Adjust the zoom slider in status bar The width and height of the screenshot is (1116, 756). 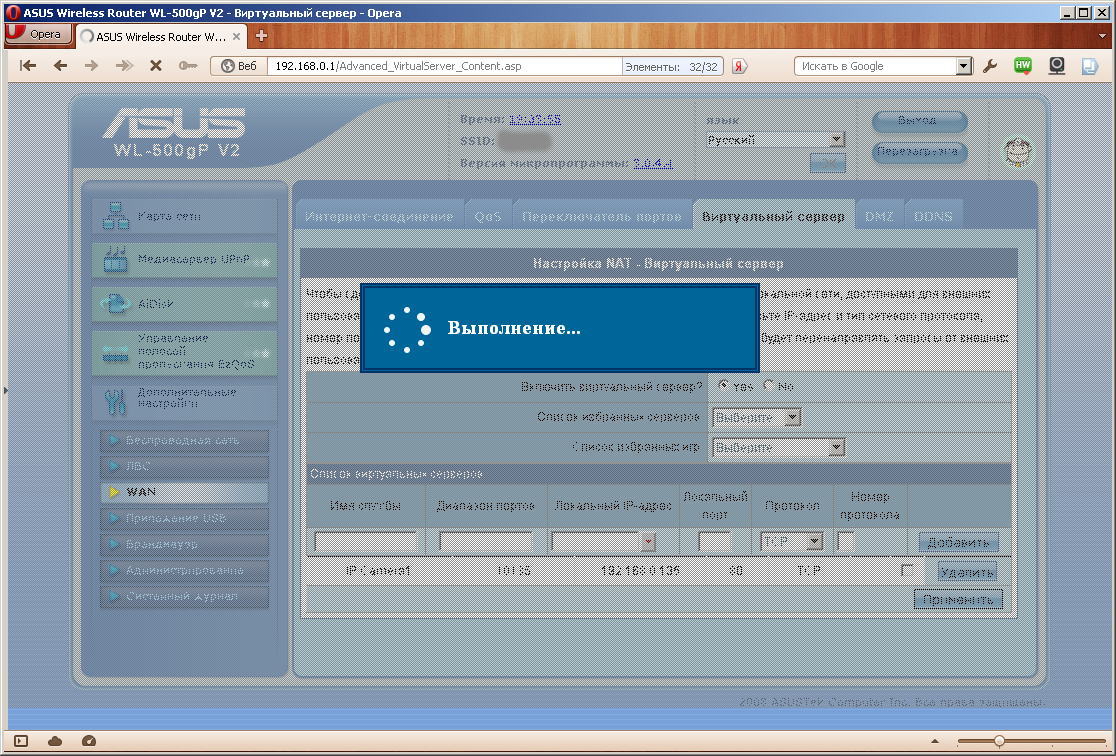click(999, 741)
